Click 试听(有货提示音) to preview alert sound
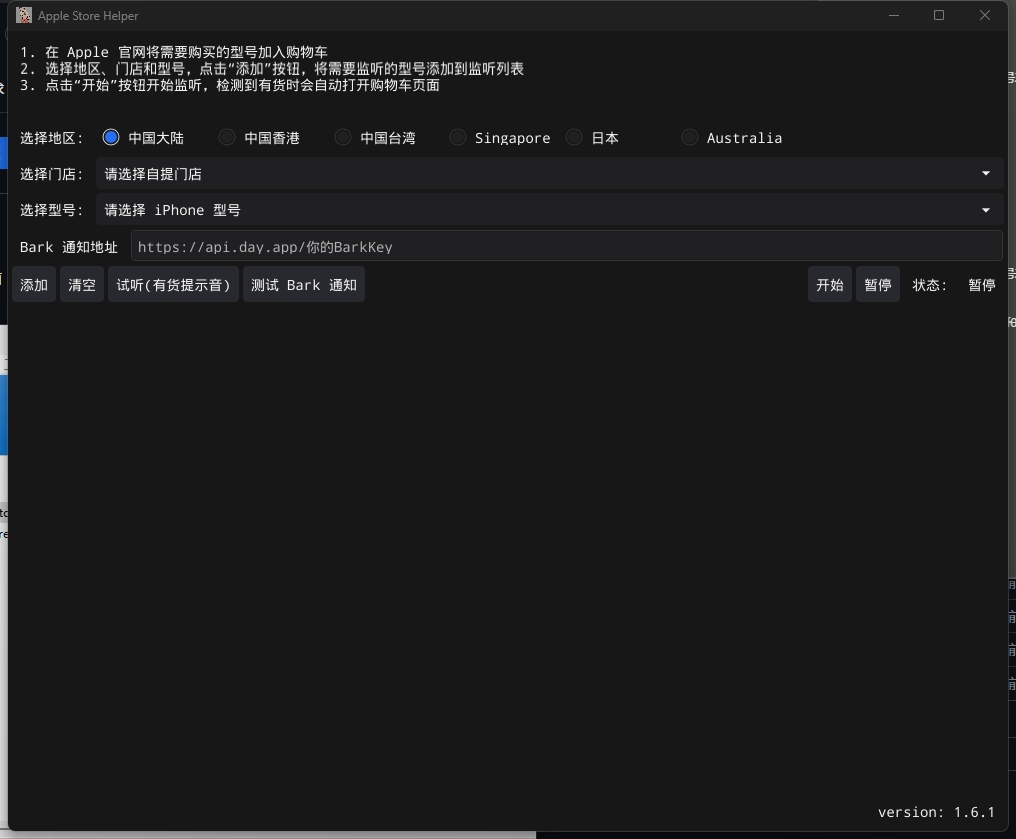 (173, 284)
